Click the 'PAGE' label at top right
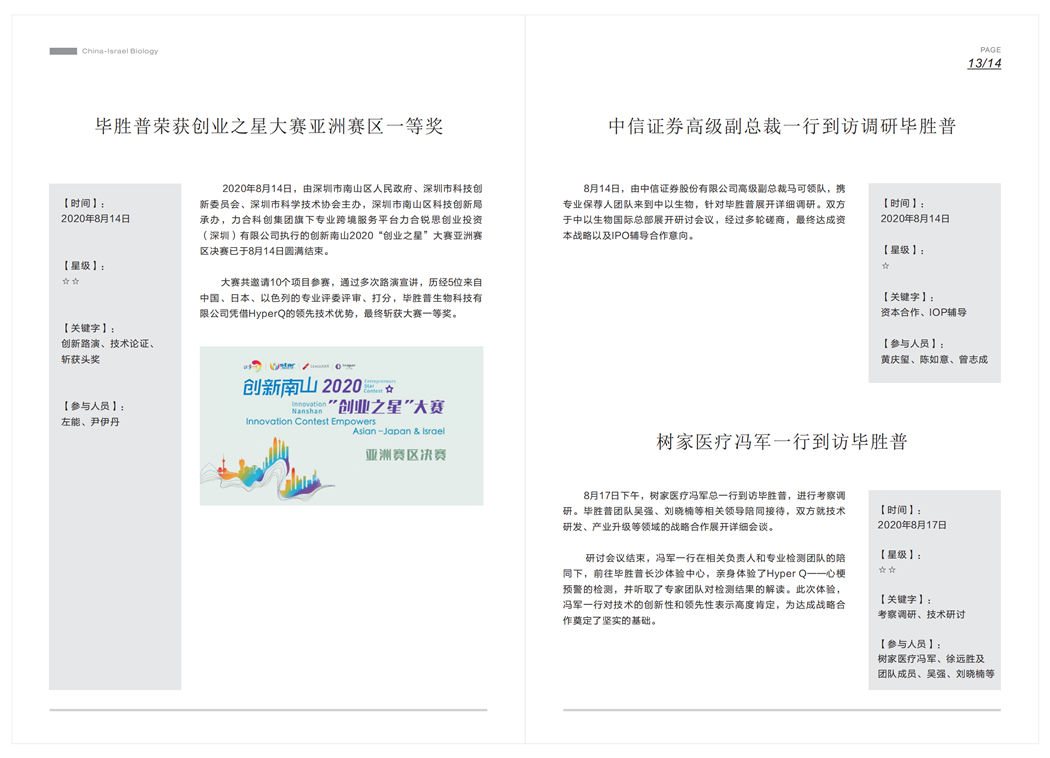This screenshot has height=758, width=1050. [990, 50]
